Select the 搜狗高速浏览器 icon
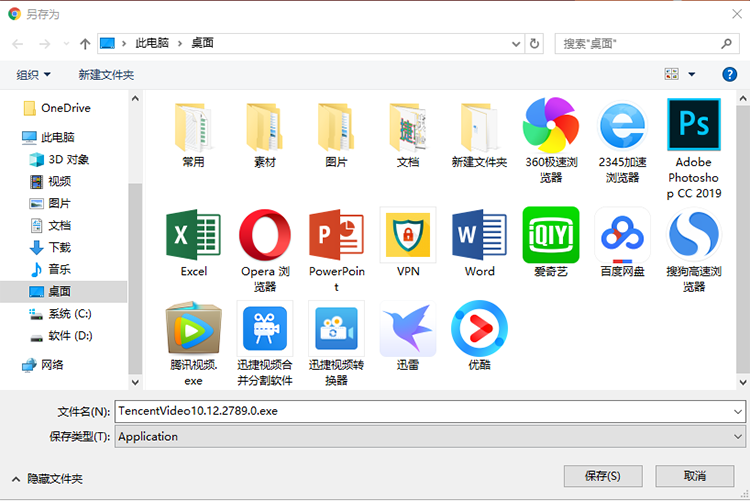 click(694, 234)
